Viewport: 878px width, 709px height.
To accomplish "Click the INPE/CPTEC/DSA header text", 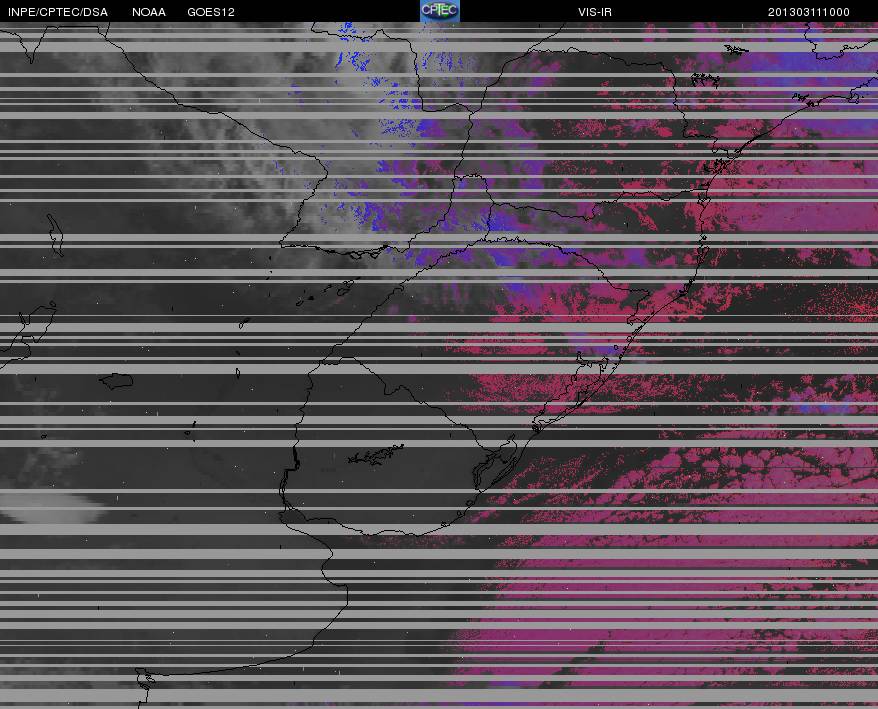I will pos(58,12).
